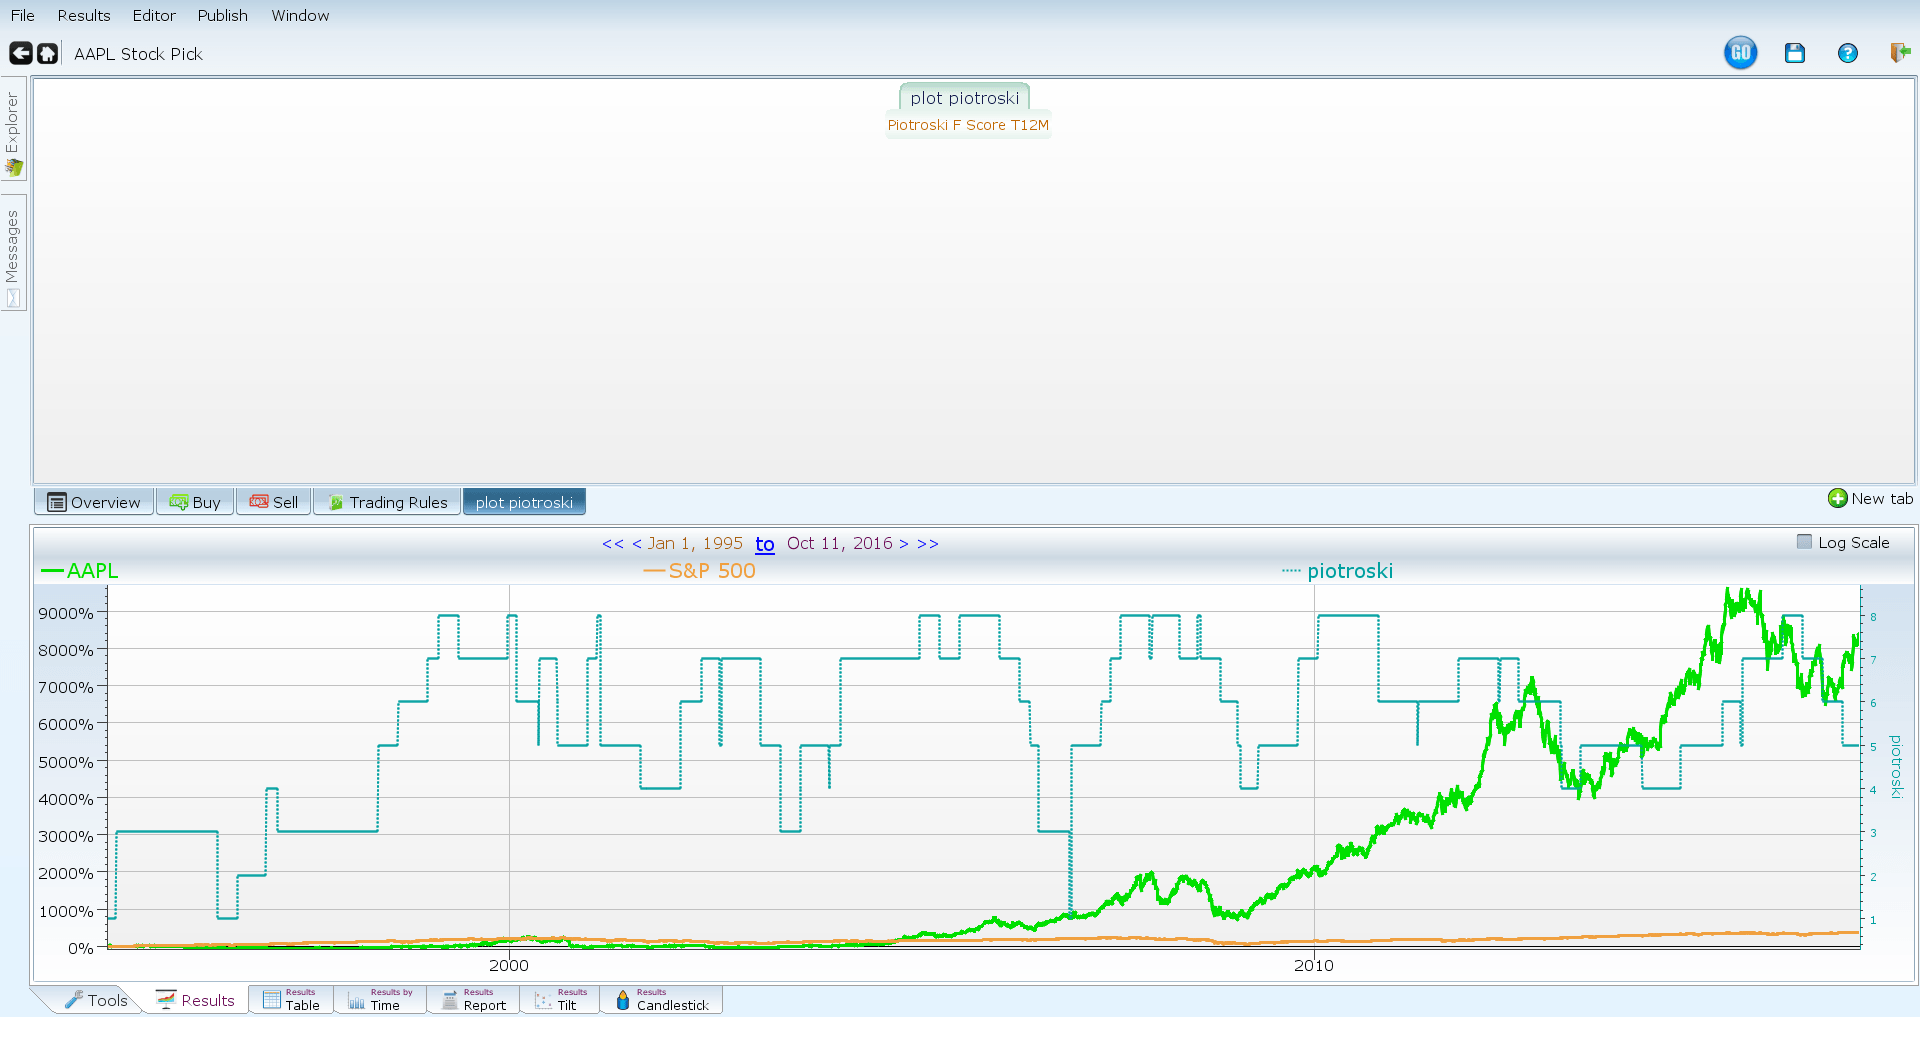
Task: Expand the Explorer side panel
Action: tap(13, 130)
